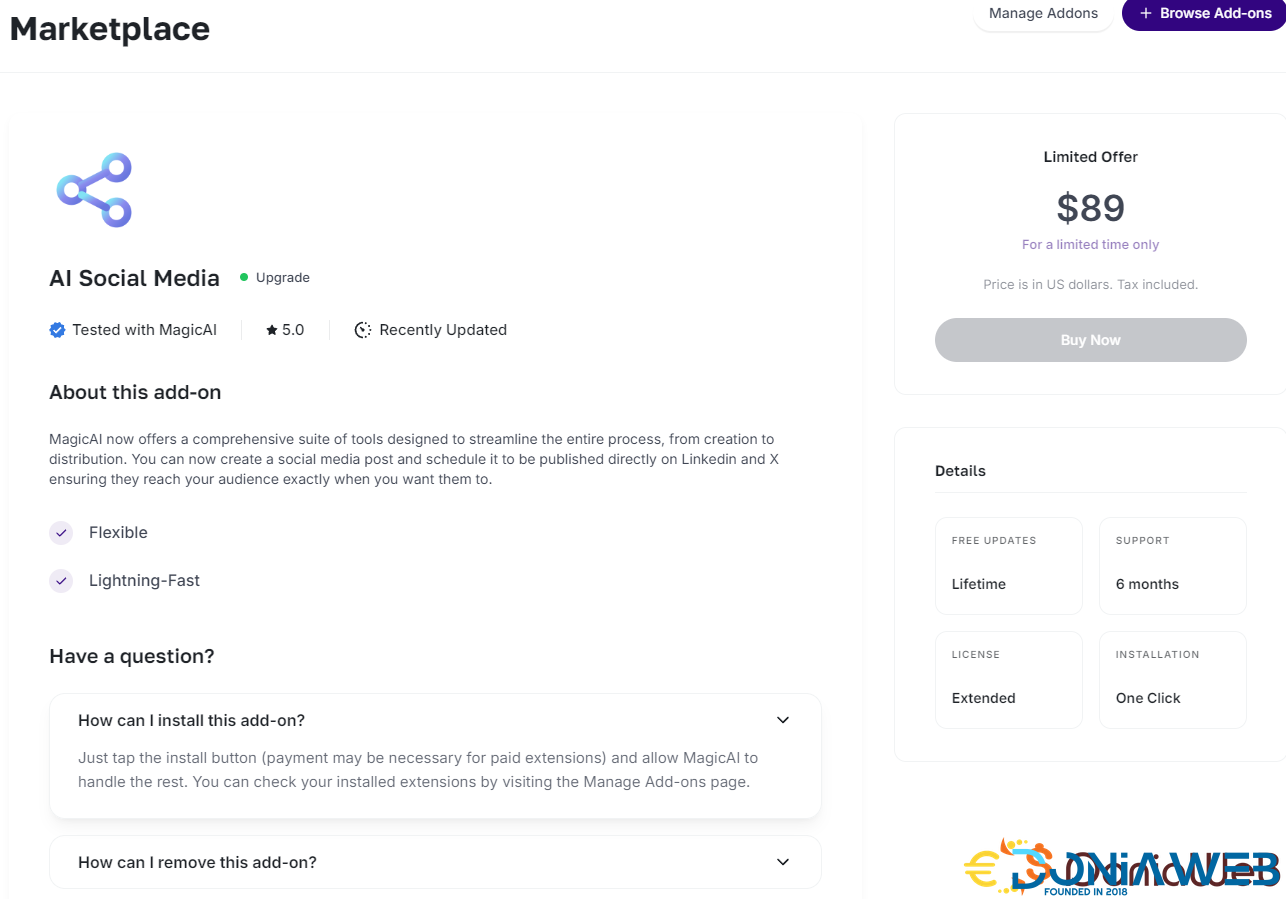Click the AI Social Media share logo
Image resolution: width=1286 pixels, height=899 pixels.
[95, 190]
